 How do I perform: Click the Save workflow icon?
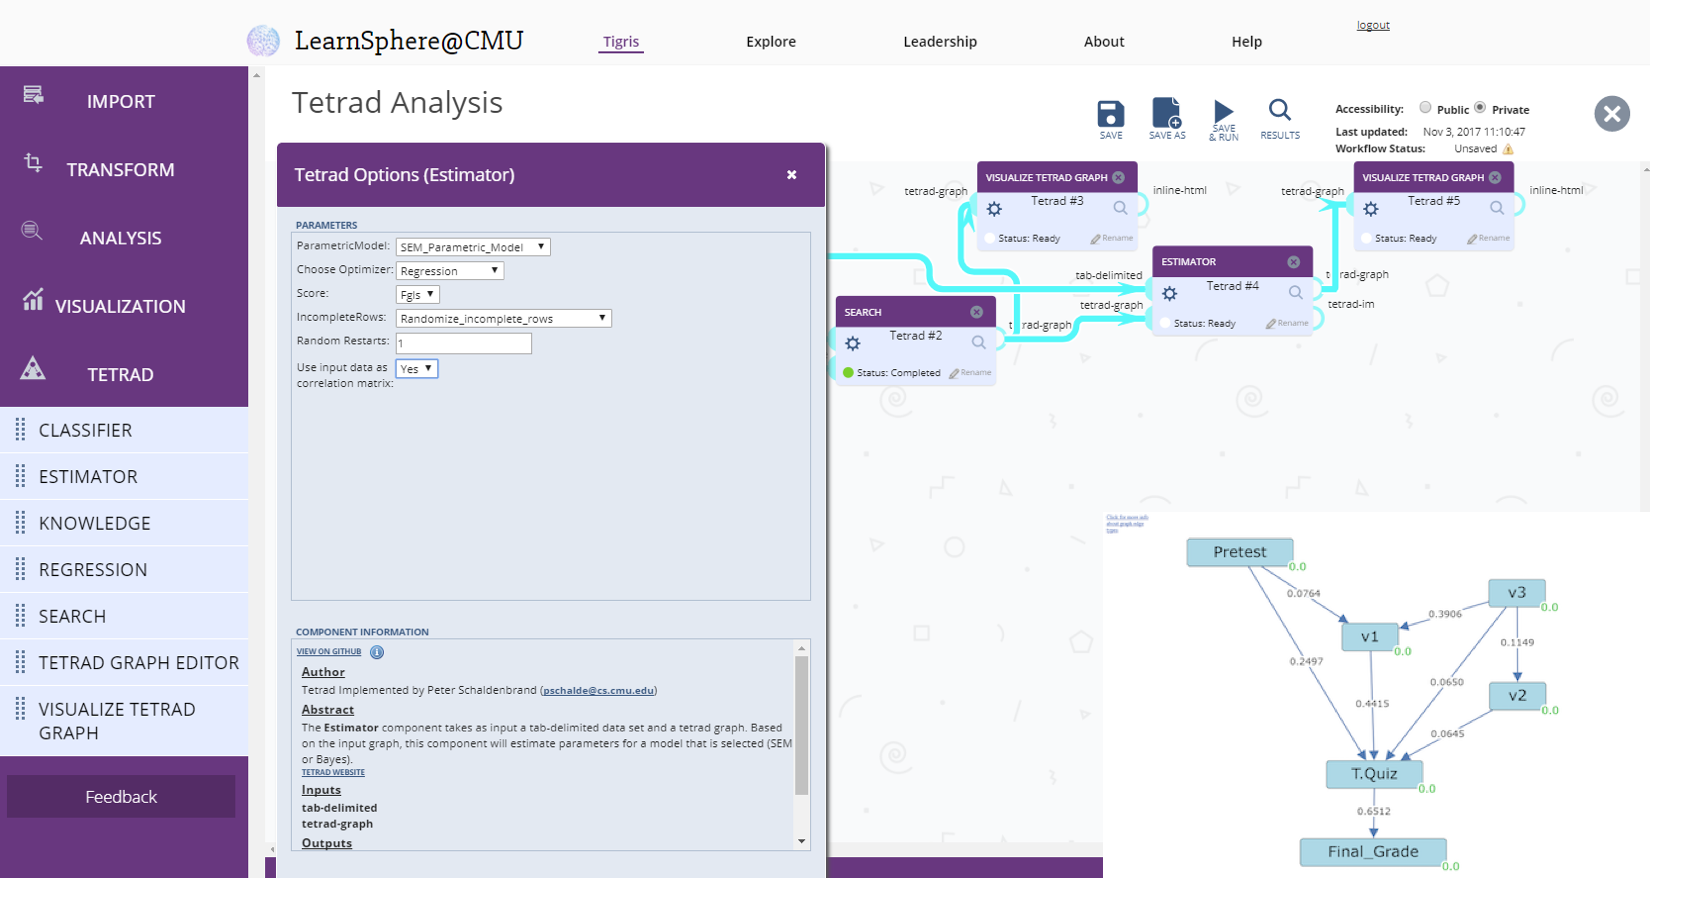pyautogui.click(x=1110, y=114)
